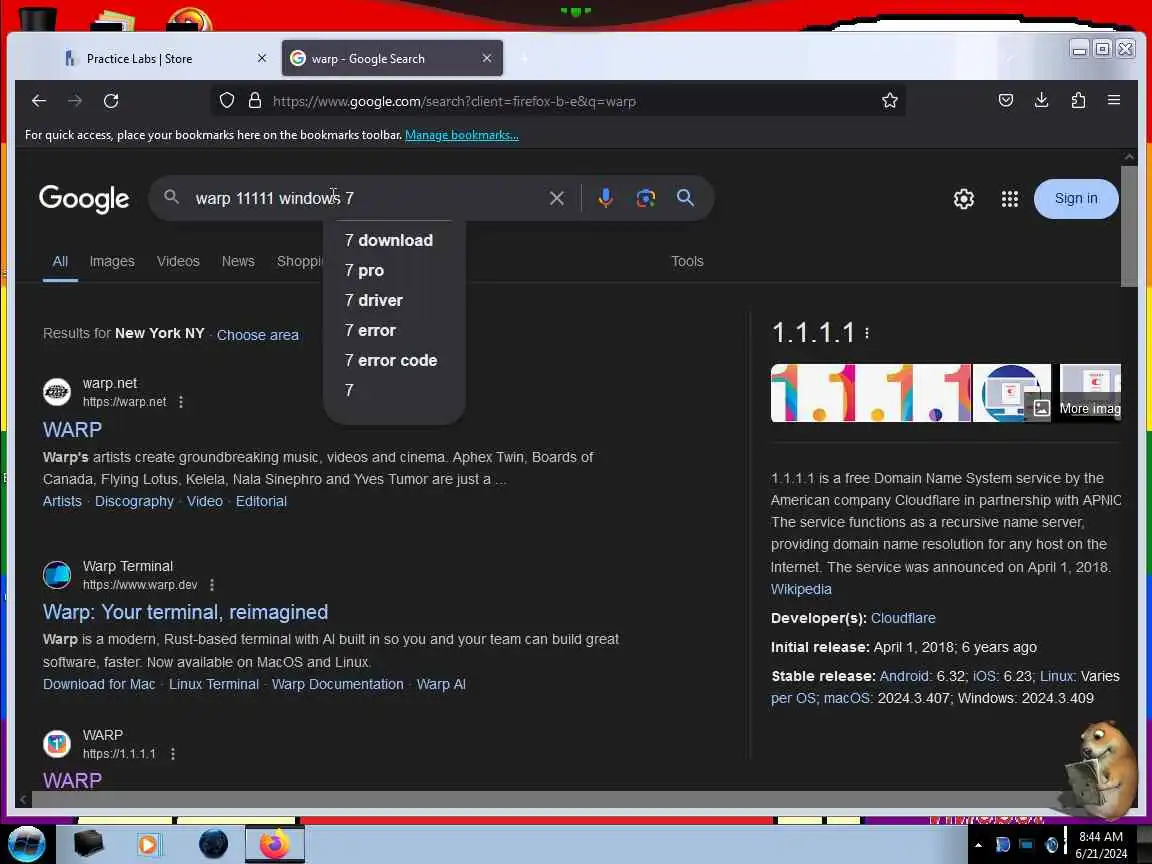Choose the '7 error' suggestion
This screenshot has width=1152, height=864.
click(x=395, y=331)
